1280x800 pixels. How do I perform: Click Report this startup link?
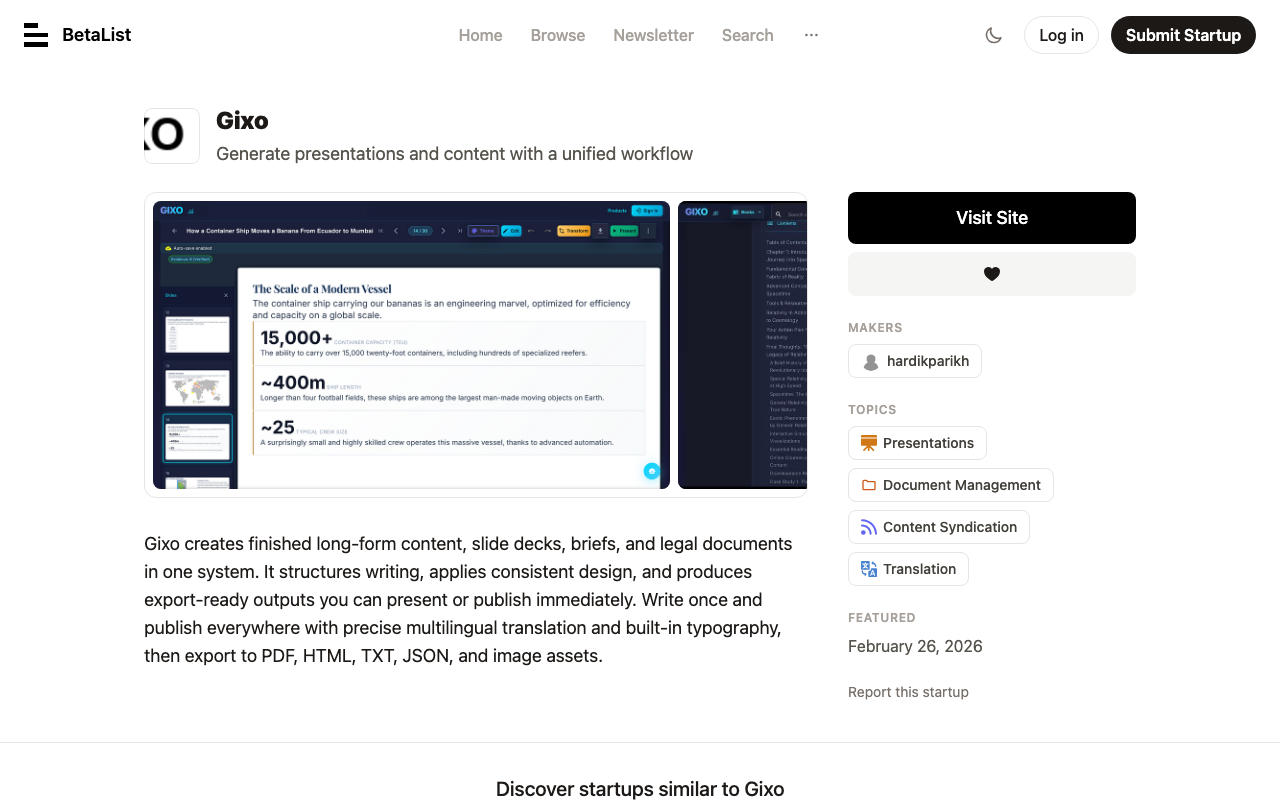click(x=908, y=692)
